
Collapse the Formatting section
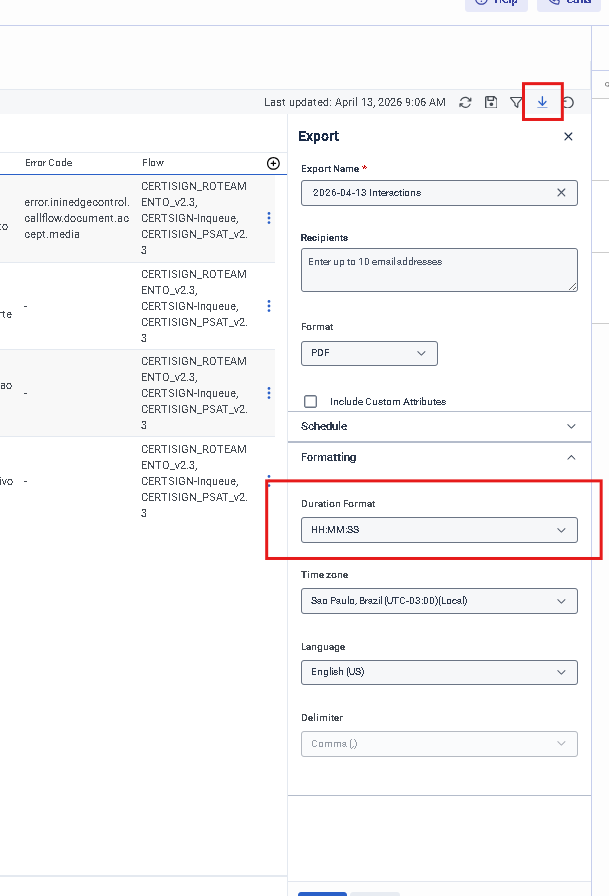439,457
